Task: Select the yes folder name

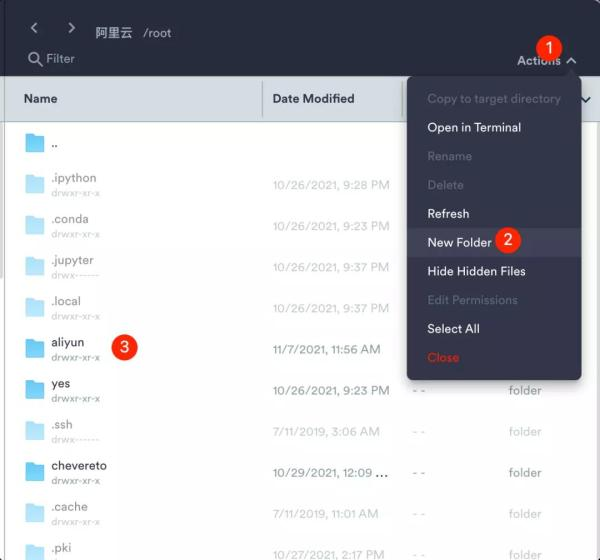Action: click(x=60, y=384)
